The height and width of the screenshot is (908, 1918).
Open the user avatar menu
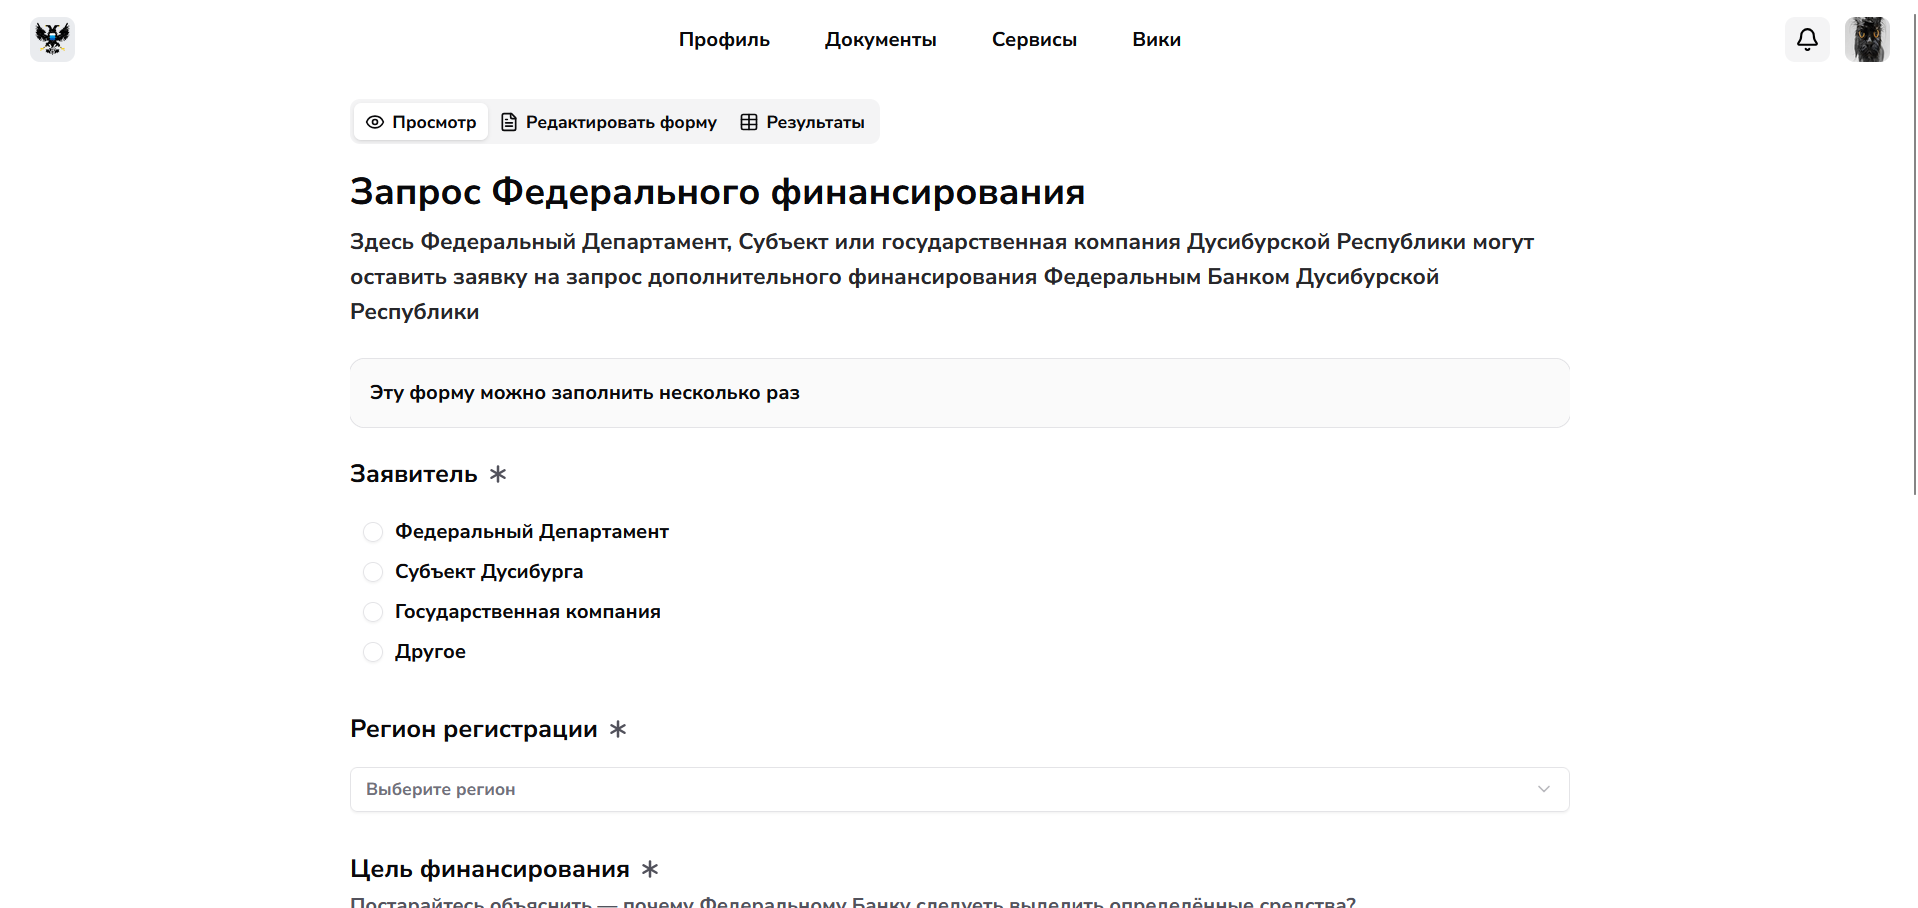(1866, 39)
